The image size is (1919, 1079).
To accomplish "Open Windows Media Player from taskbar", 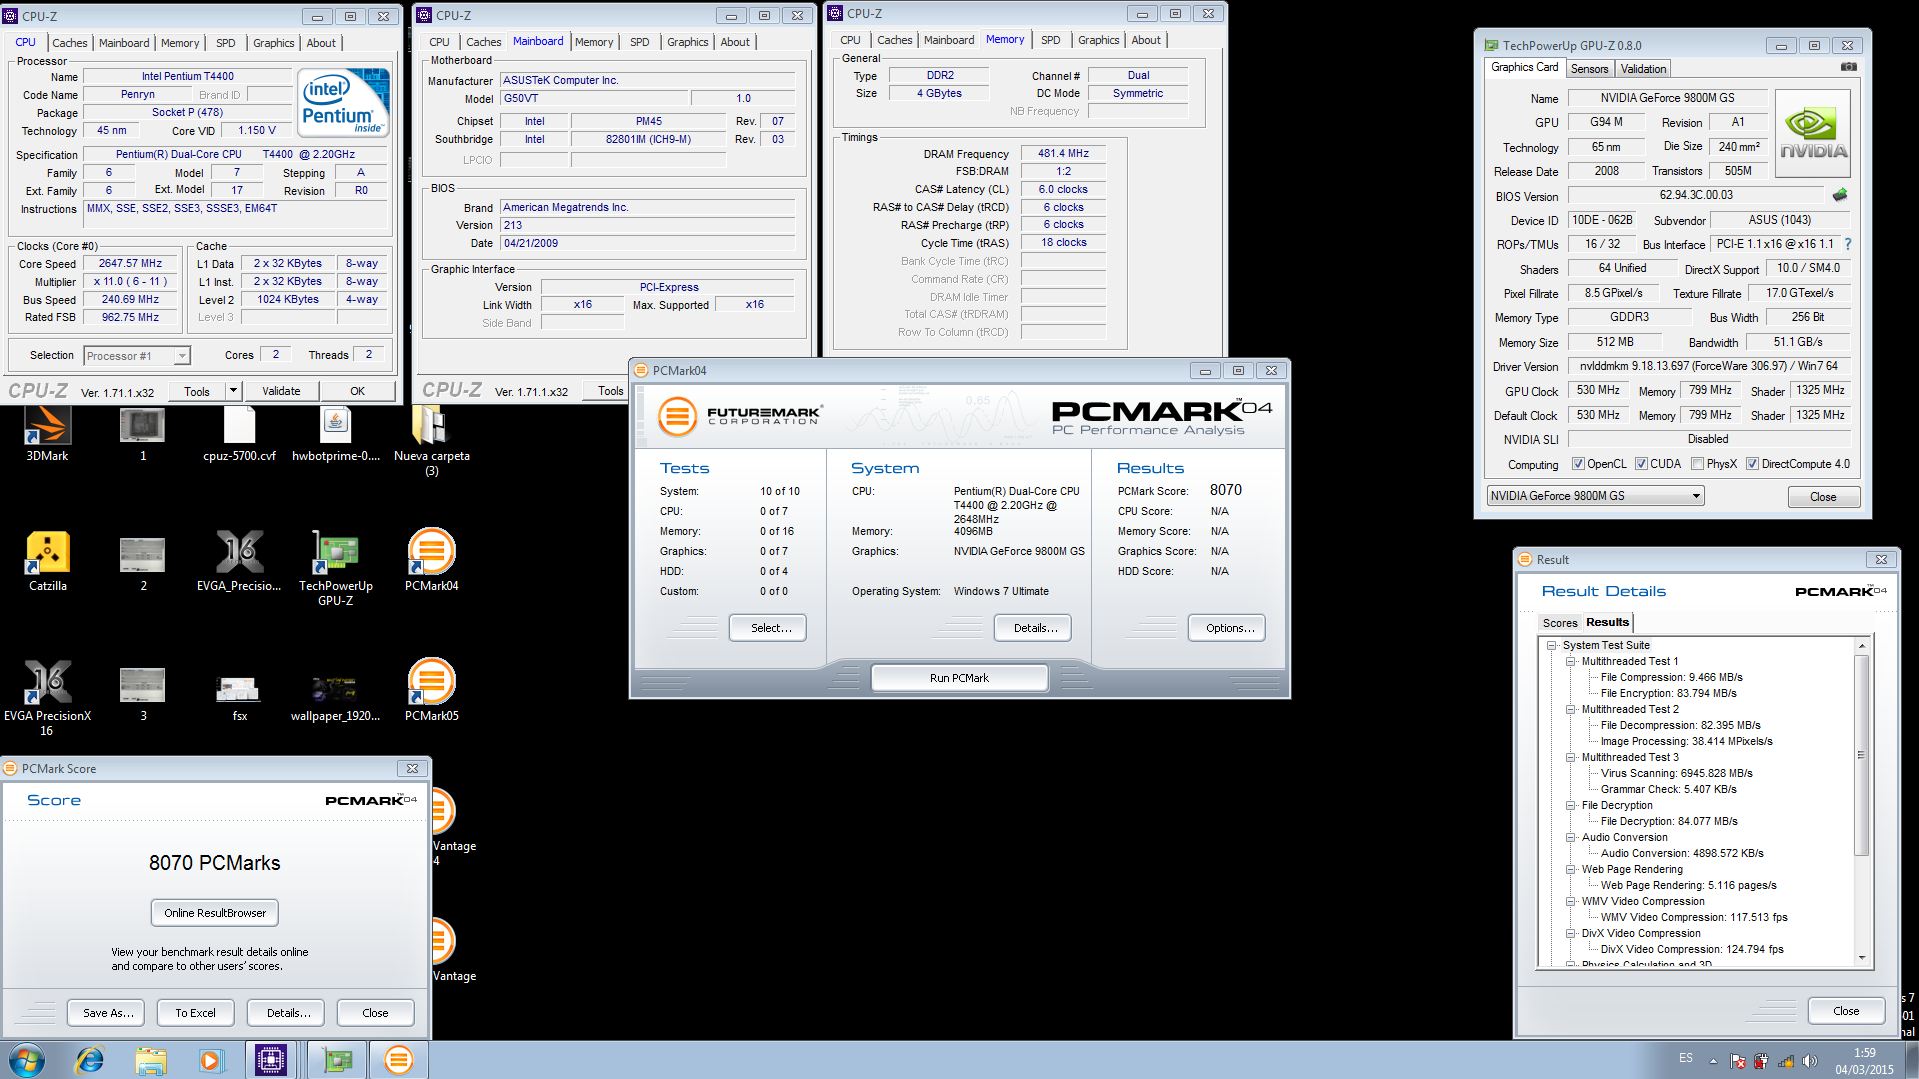I will click(x=211, y=1060).
